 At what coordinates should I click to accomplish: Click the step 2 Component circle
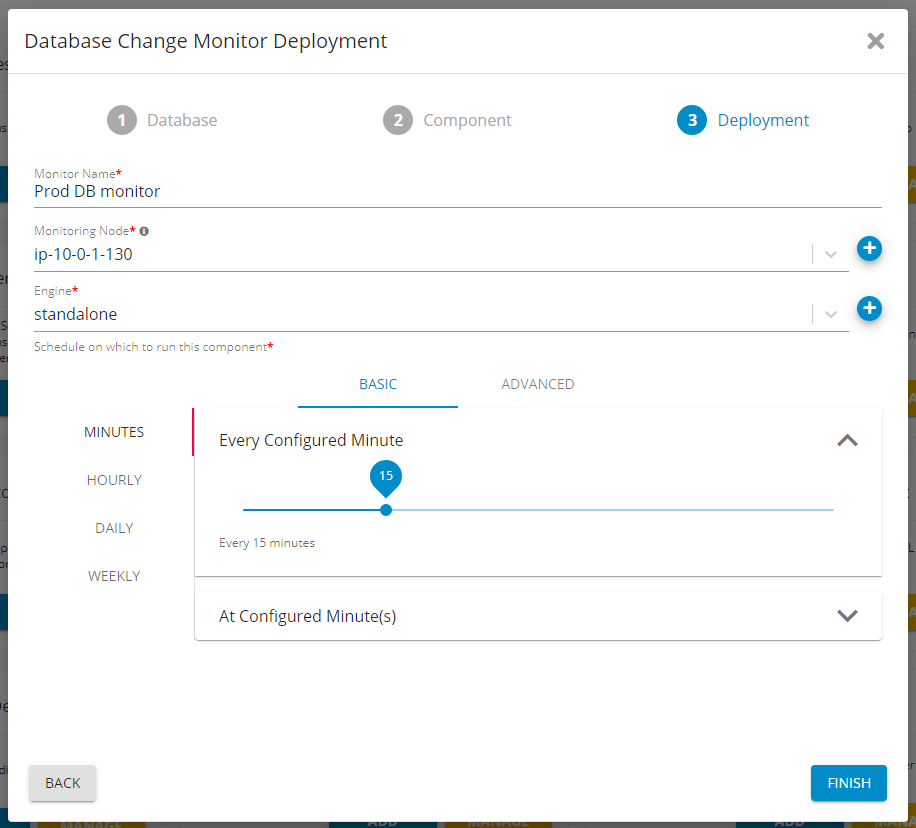[x=397, y=120]
